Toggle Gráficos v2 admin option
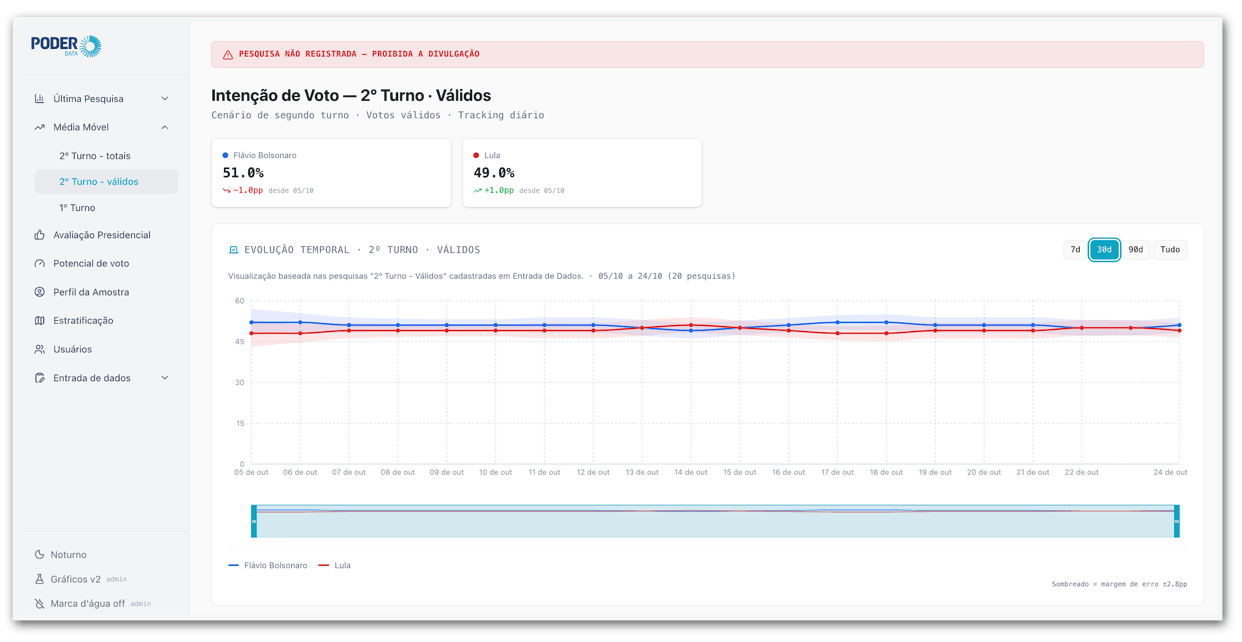The height and width of the screenshot is (642, 1242). pos(81,579)
